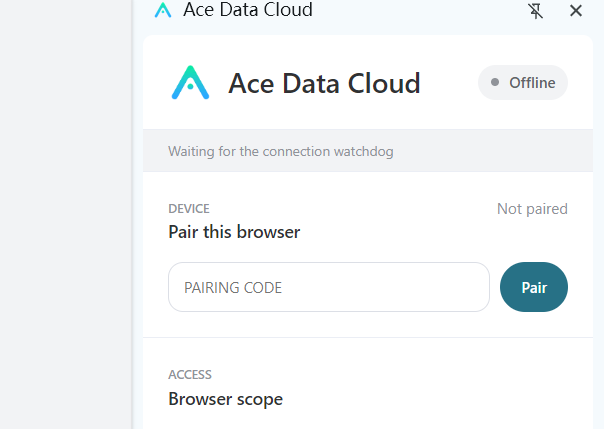
Task: Click the gray status dot beside Offline
Action: click(x=495, y=82)
